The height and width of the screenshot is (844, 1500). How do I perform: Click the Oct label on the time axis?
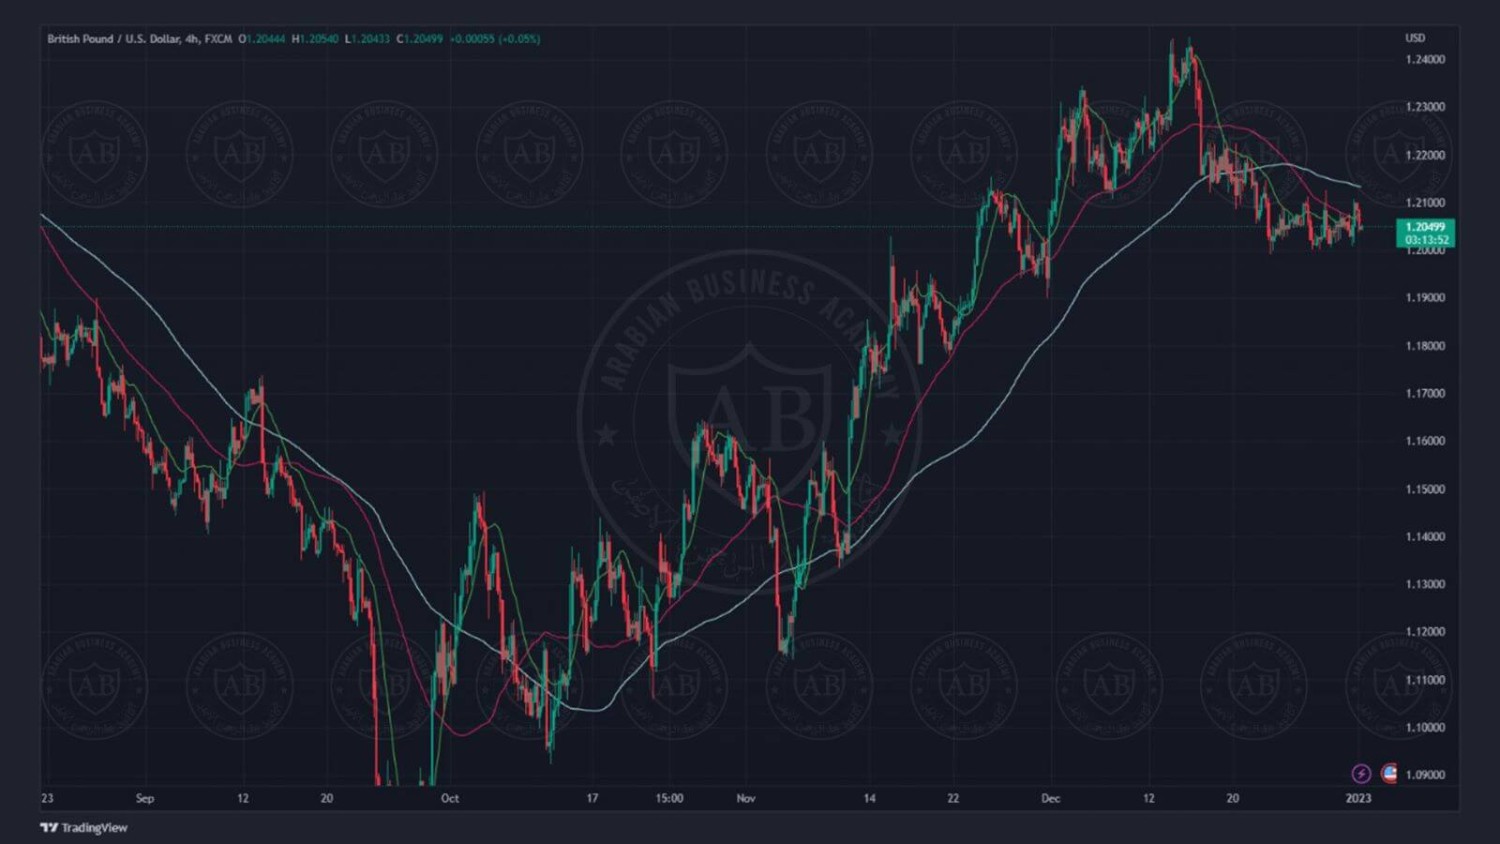point(450,798)
